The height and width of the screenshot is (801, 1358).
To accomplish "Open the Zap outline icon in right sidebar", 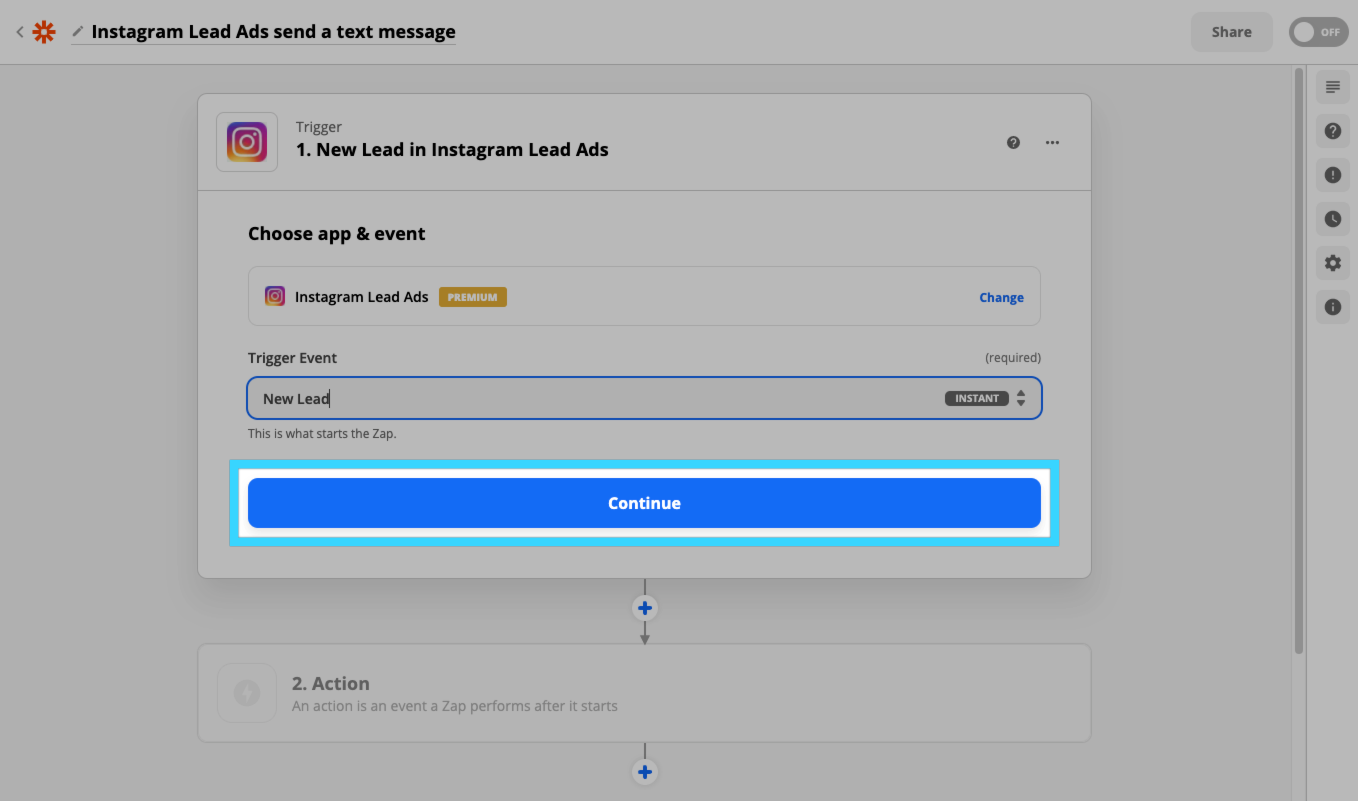I will (1332, 87).
